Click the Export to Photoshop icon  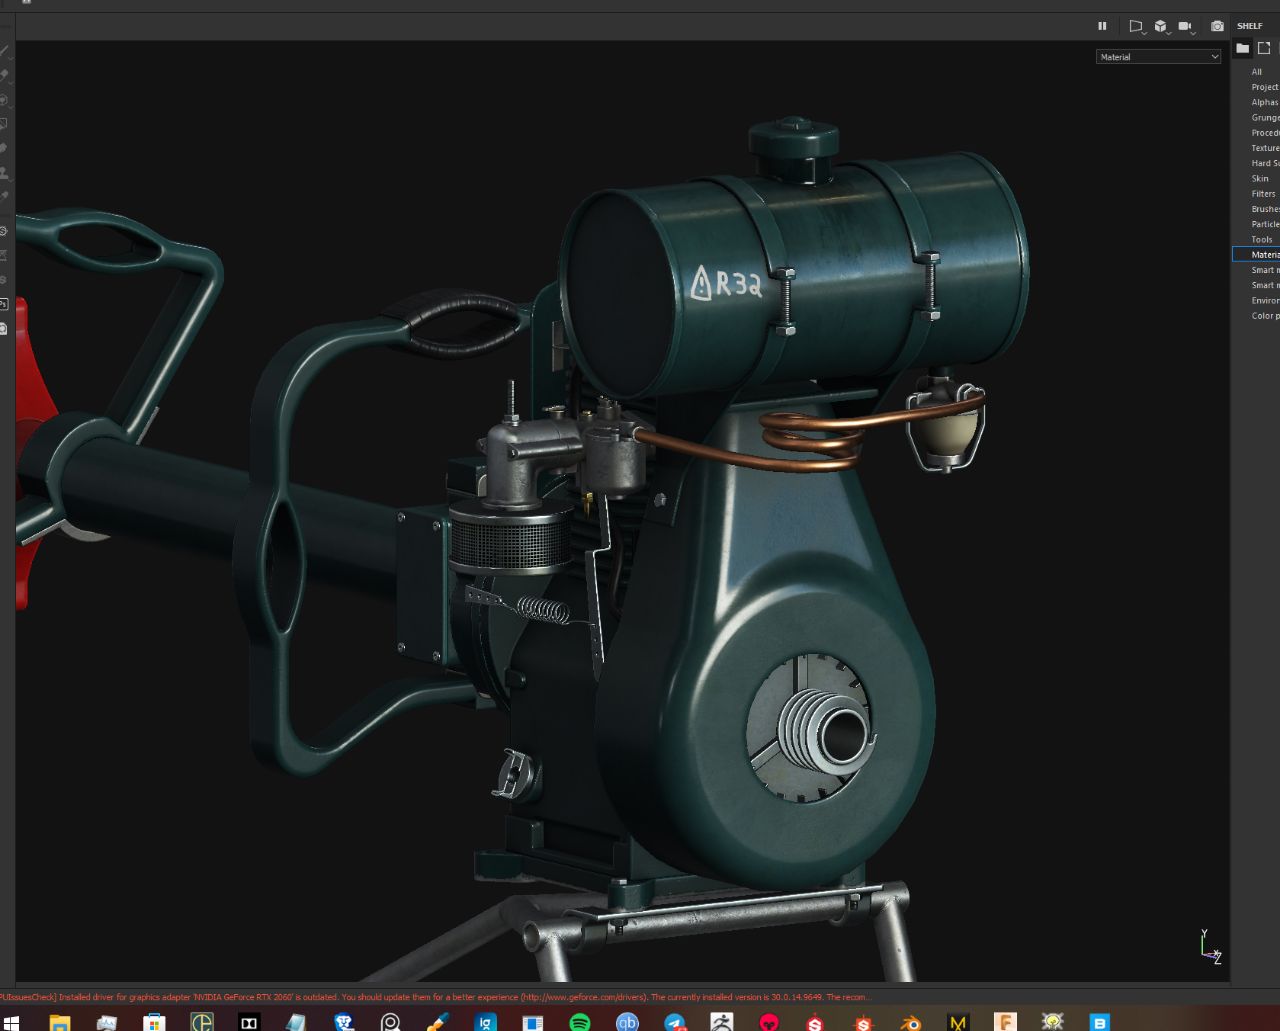[4, 304]
